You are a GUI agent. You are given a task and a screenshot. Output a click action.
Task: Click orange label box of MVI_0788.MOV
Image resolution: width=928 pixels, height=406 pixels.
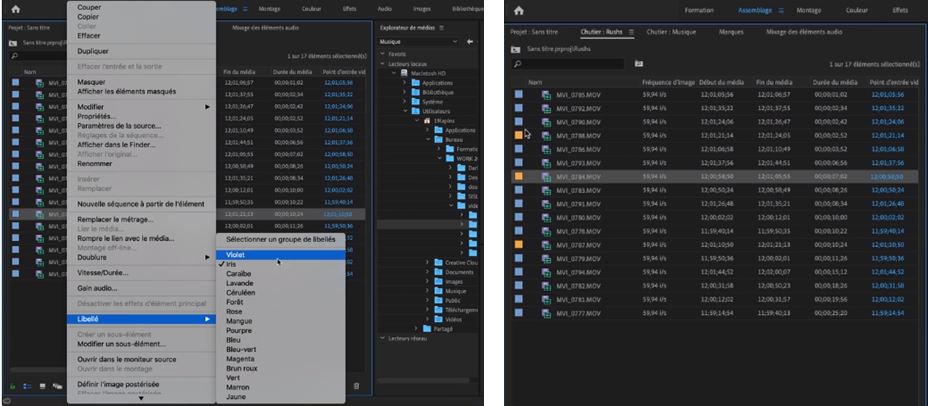[x=518, y=135]
